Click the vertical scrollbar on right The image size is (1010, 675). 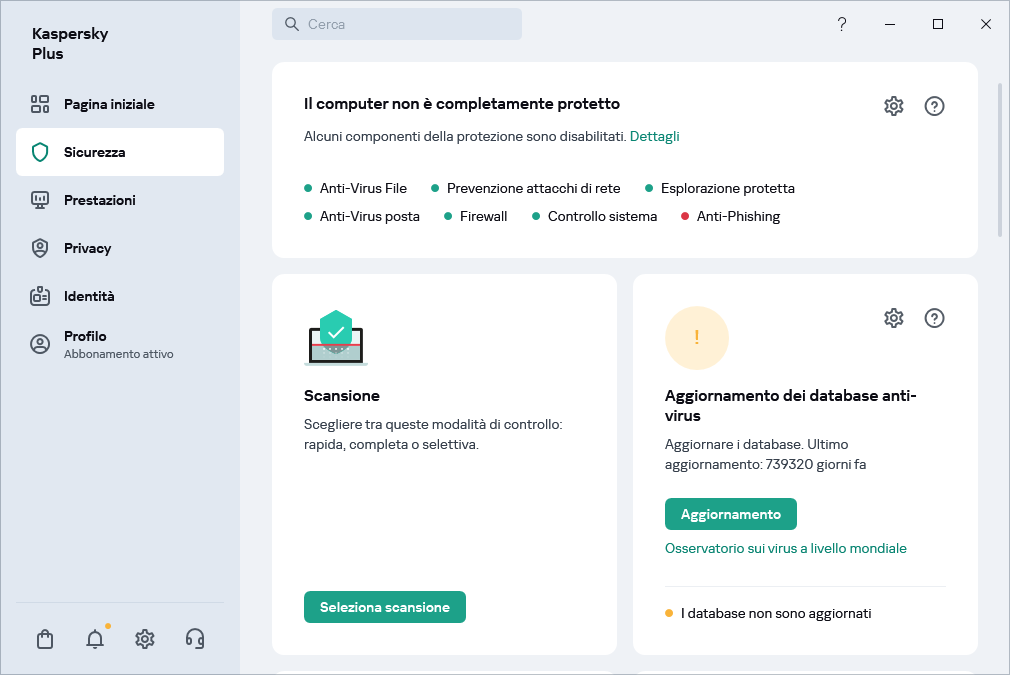coord(1000,160)
